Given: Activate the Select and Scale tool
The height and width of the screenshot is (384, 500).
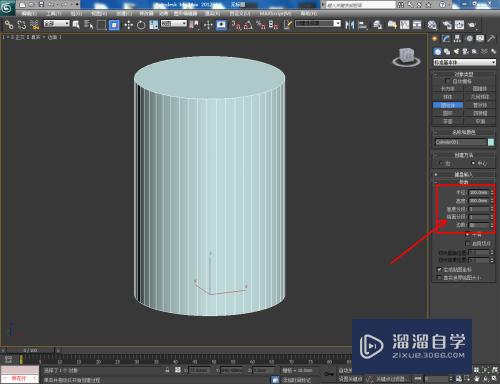Looking at the screenshot, I should [x=154, y=25].
